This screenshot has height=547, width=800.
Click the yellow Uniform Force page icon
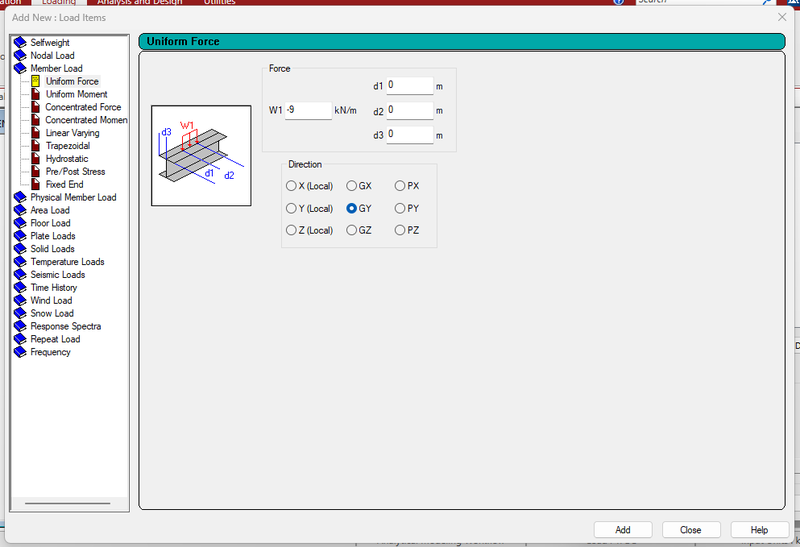coord(35,81)
